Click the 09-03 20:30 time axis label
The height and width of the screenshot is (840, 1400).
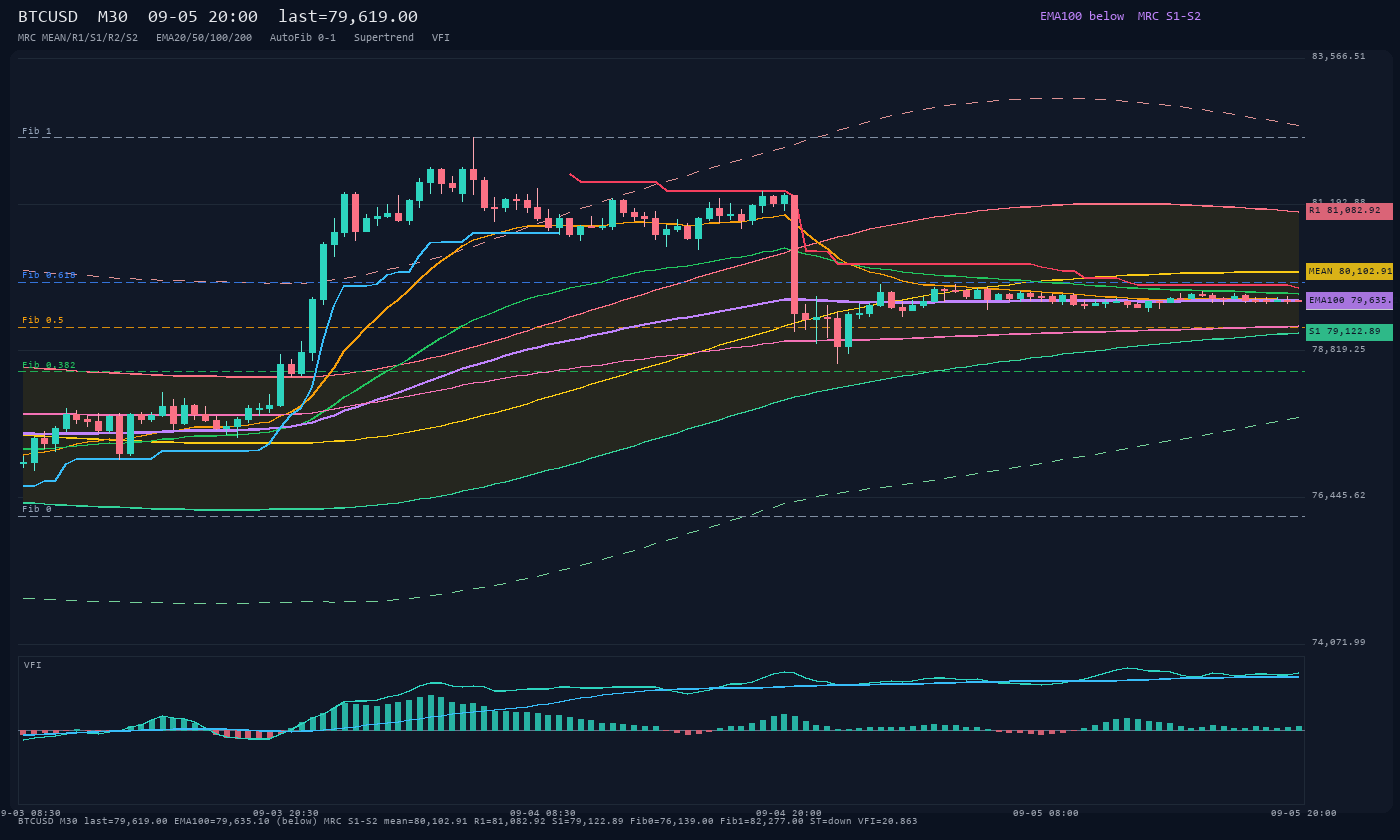point(286,813)
